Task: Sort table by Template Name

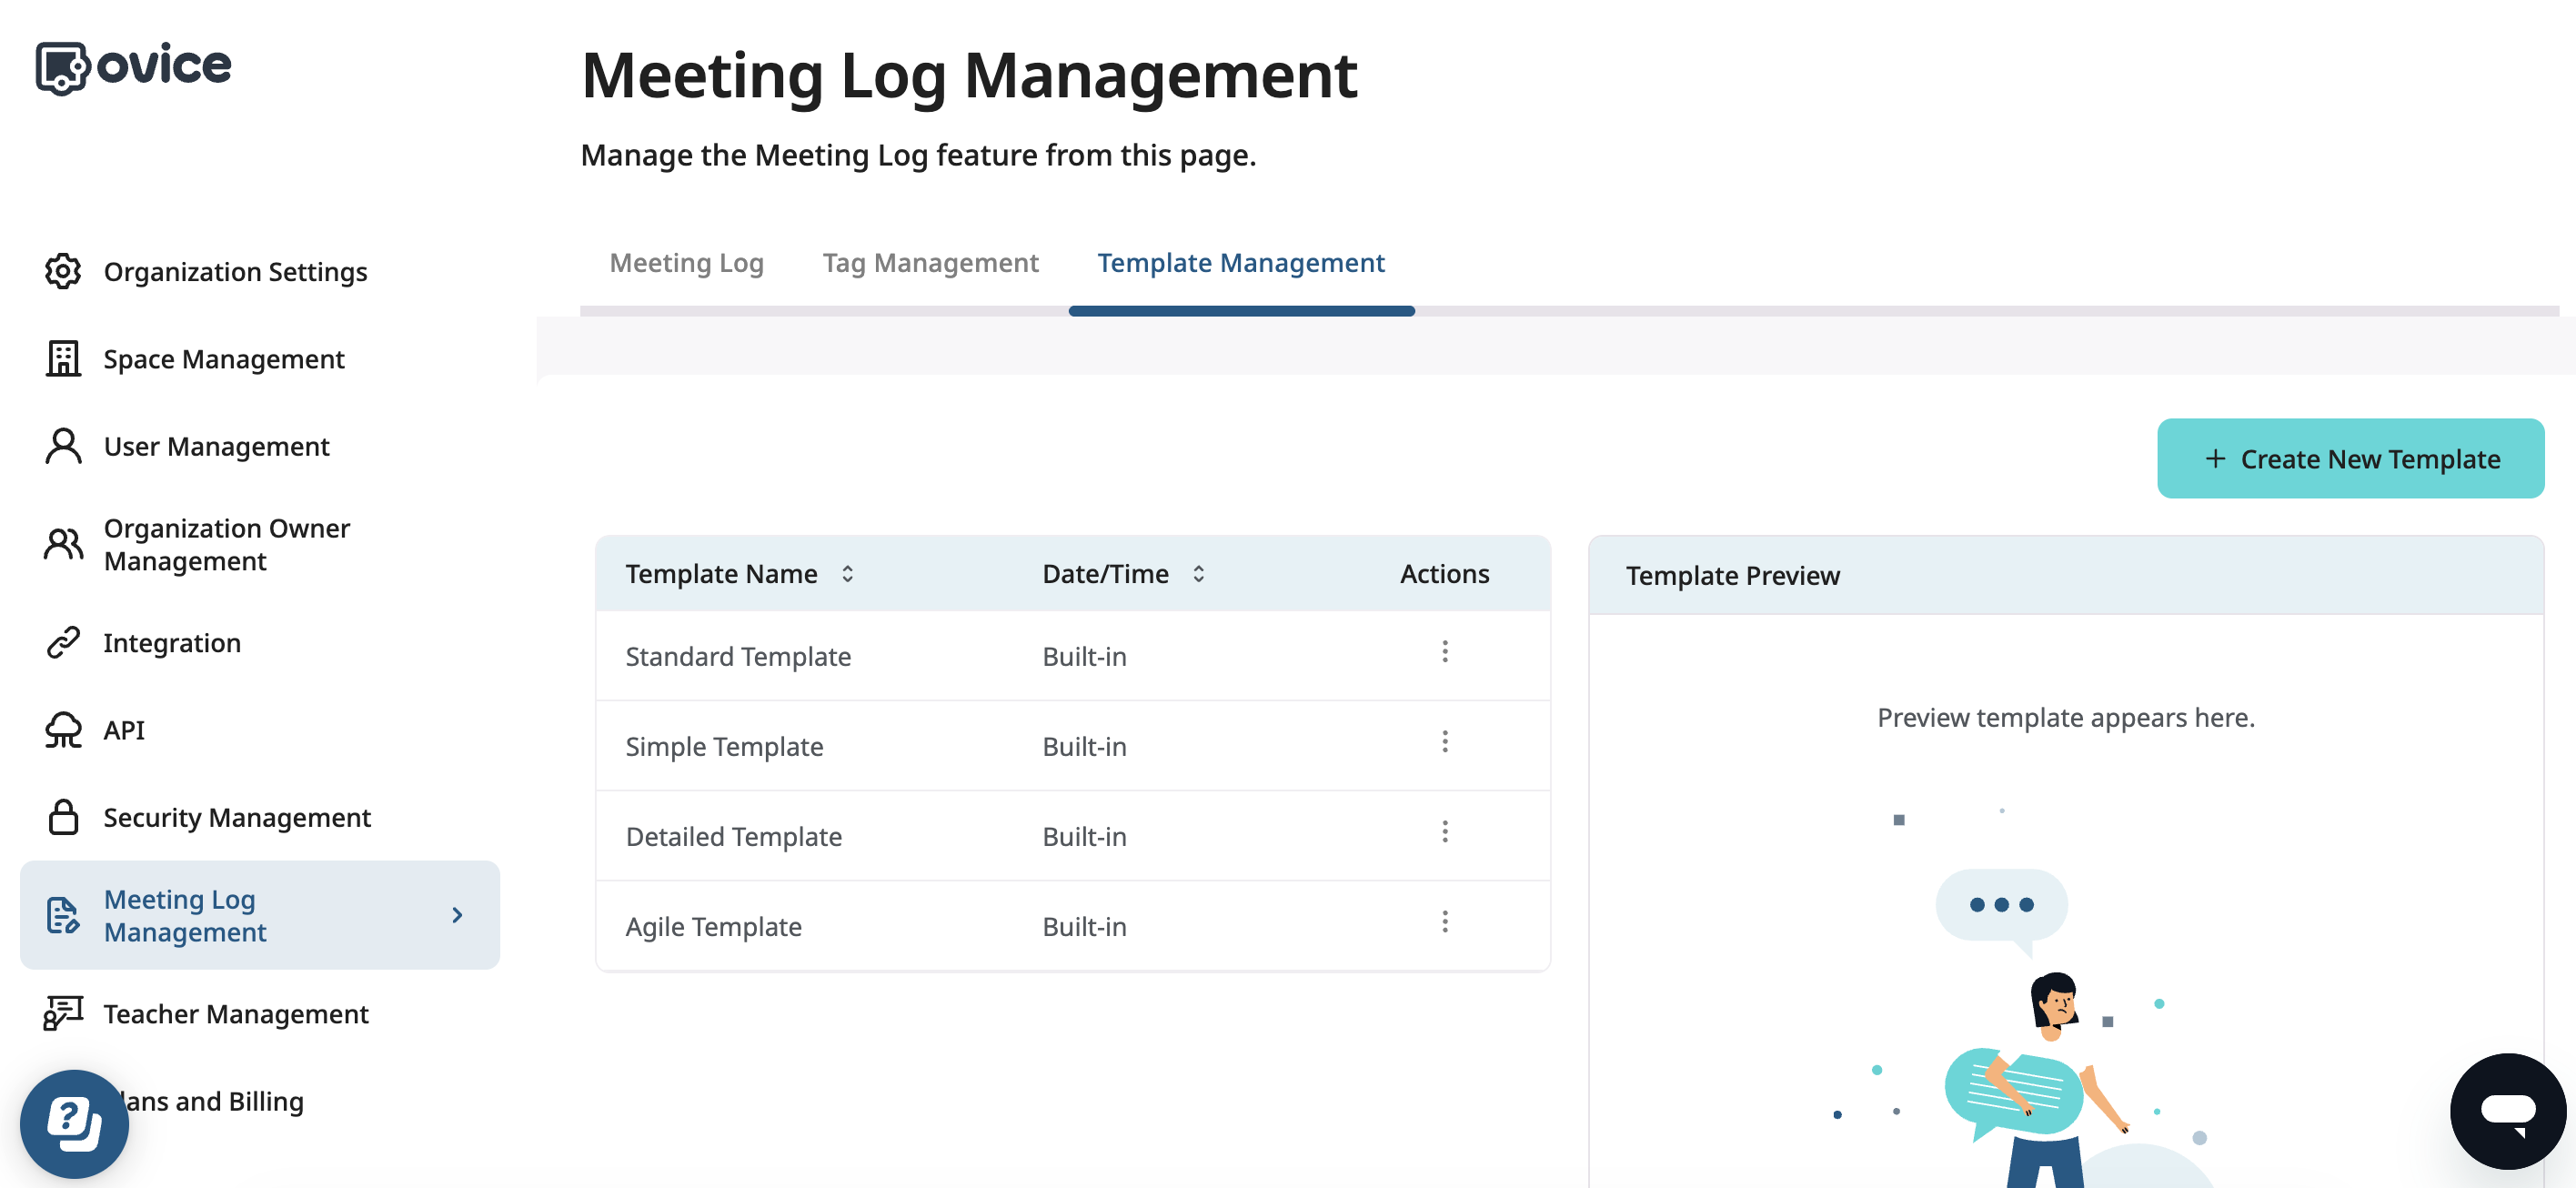Action: click(847, 573)
